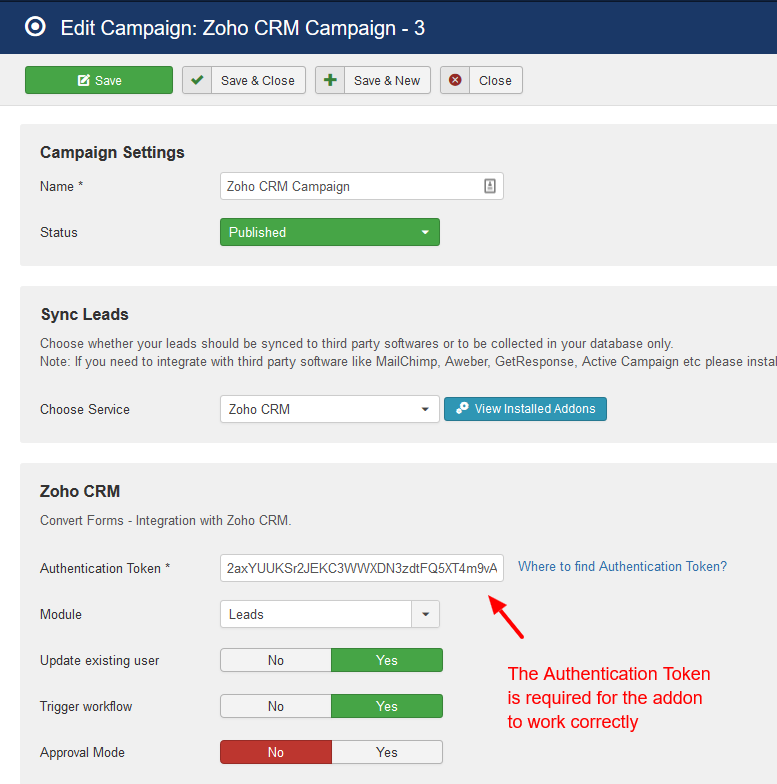Screen dimensions: 777x784
Task: Click the red X icon of Close
Action: (455, 80)
